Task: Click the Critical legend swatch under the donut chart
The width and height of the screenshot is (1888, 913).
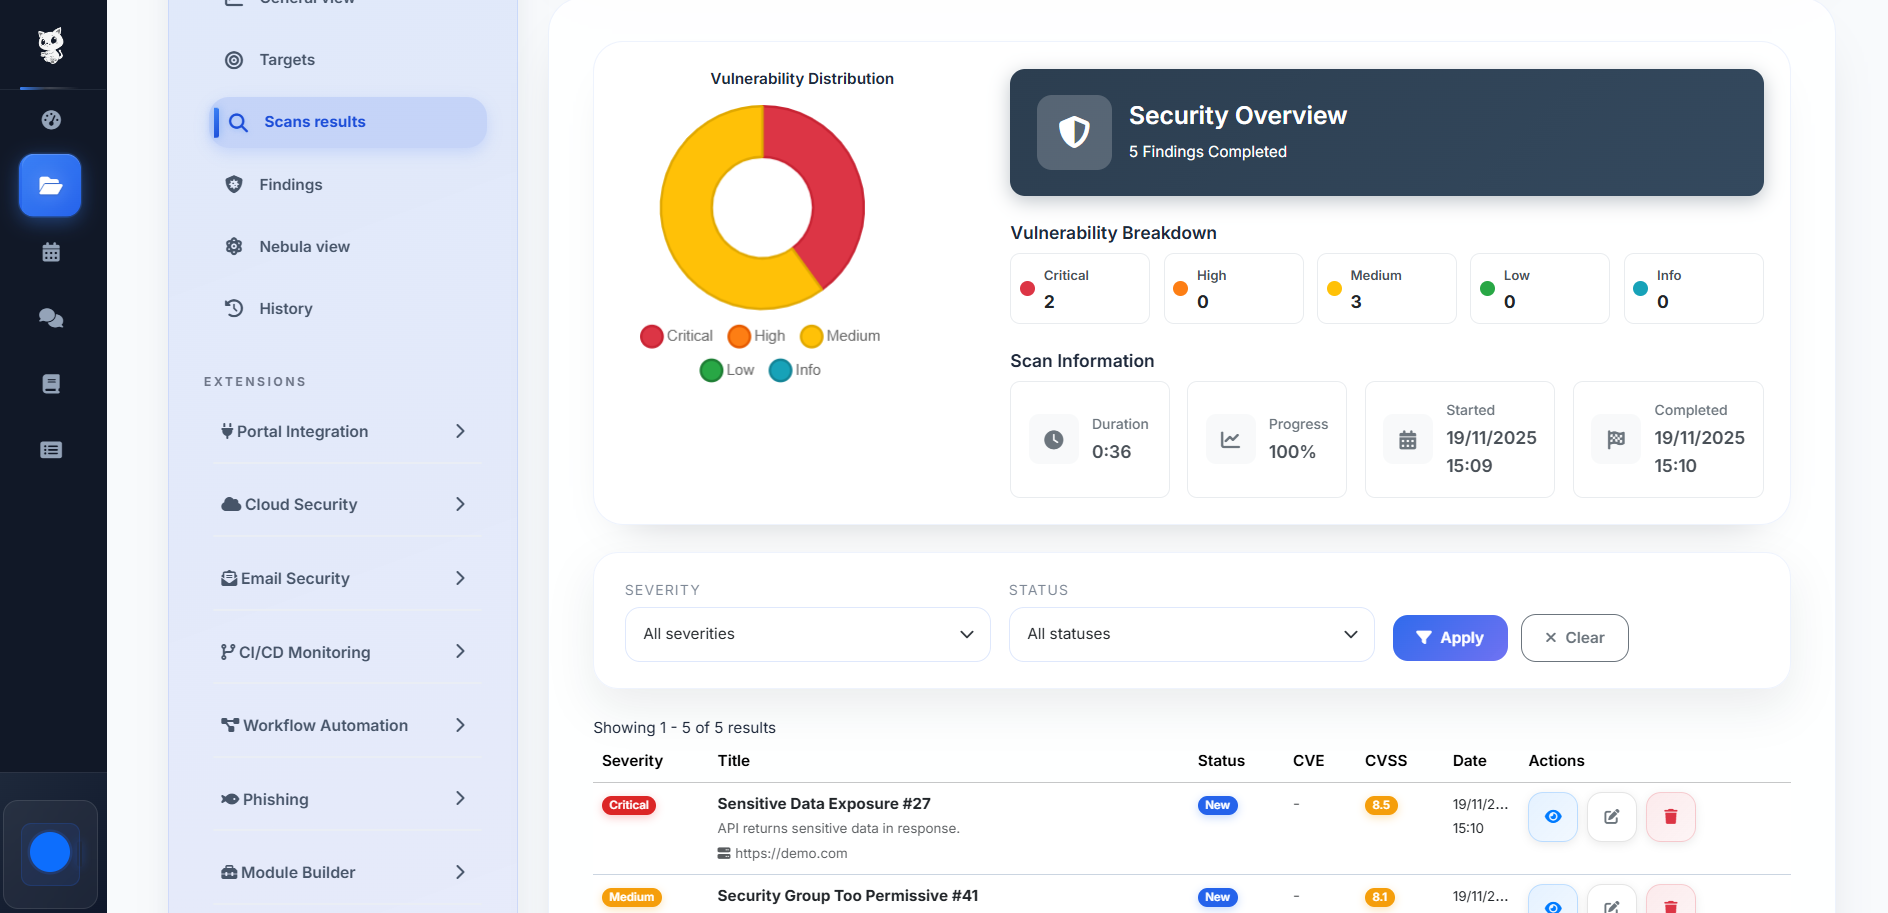Action: [x=653, y=336]
